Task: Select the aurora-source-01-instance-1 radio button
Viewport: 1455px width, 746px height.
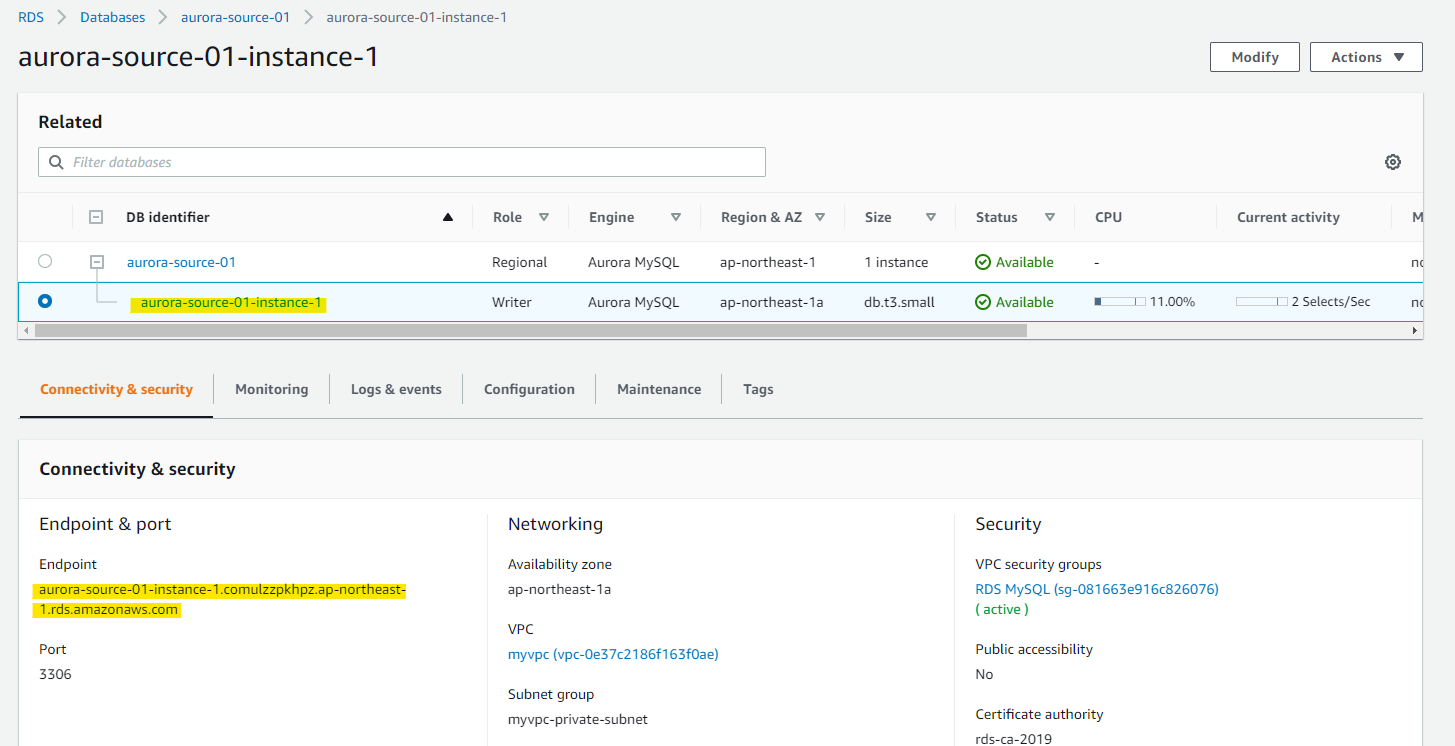Action: (45, 301)
